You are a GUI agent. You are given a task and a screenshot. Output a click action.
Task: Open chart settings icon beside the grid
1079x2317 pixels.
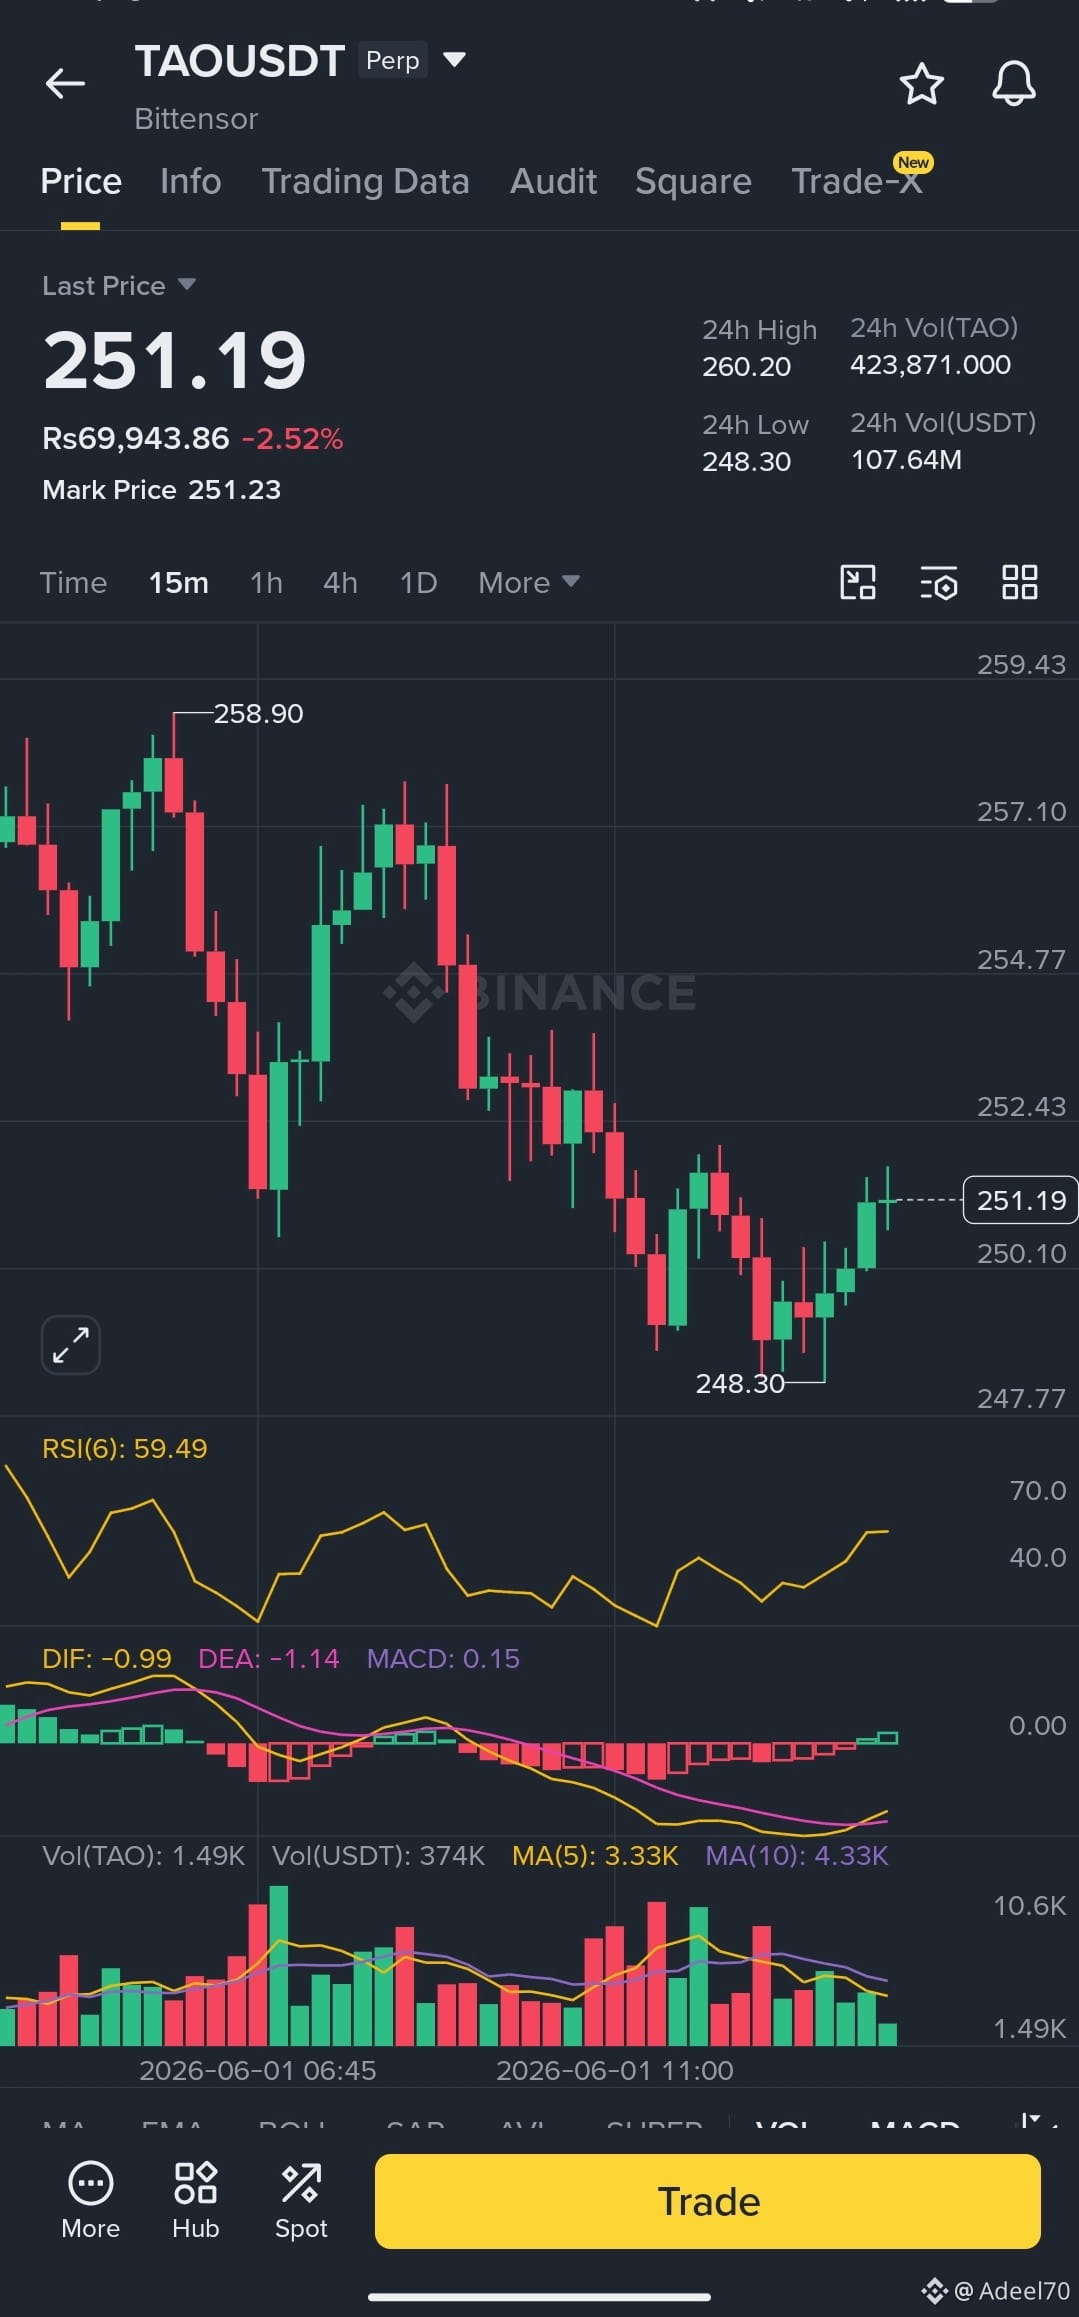[939, 582]
